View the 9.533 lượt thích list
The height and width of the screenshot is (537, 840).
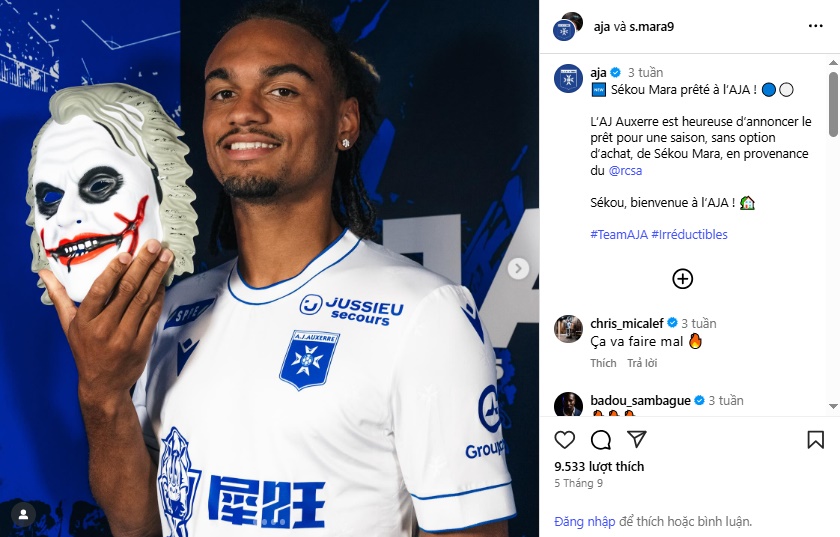pos(599,466)
